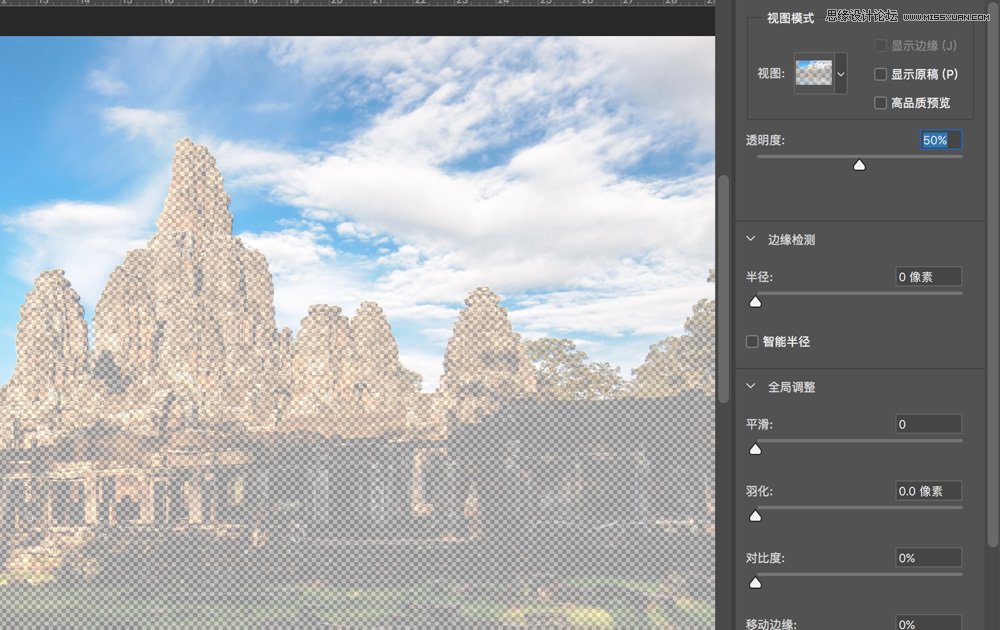This screenshot has width=1000, height=630.
Task: Click the grayed-out 显示边缘 (Show Edge) checkbox
Action: click(880, 45)
